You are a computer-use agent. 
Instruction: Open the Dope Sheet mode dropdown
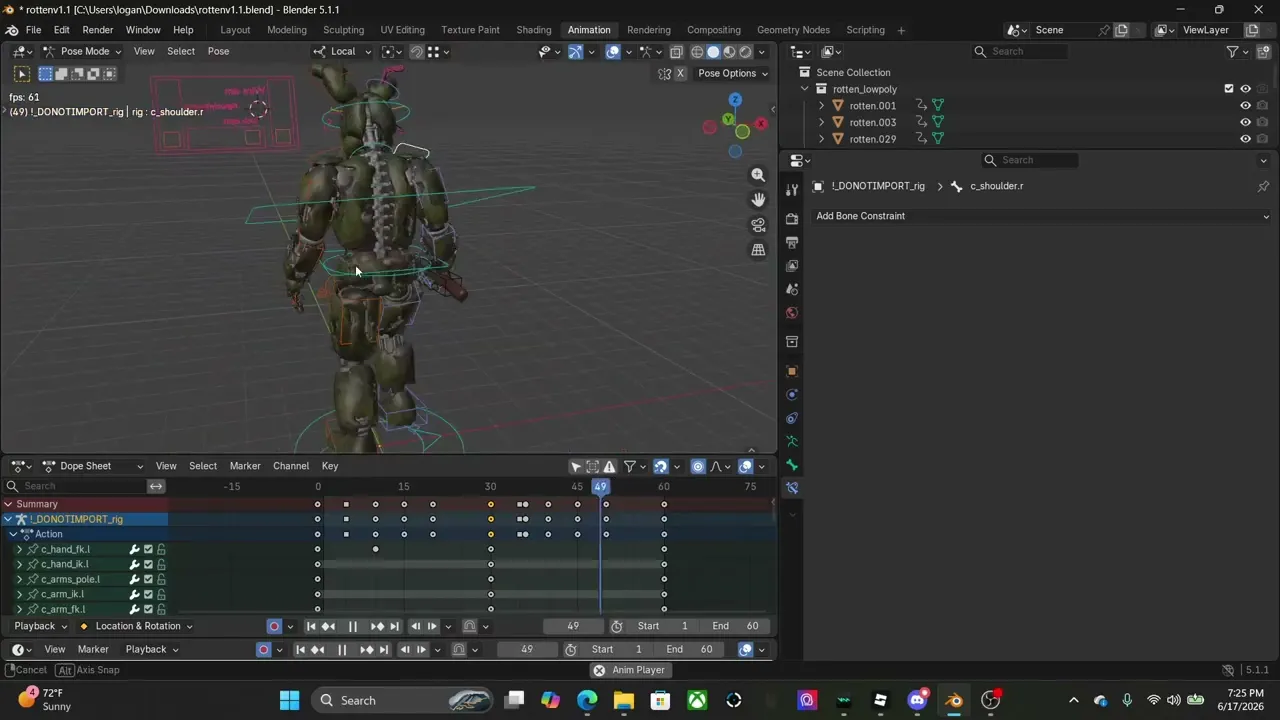[94, 466]
